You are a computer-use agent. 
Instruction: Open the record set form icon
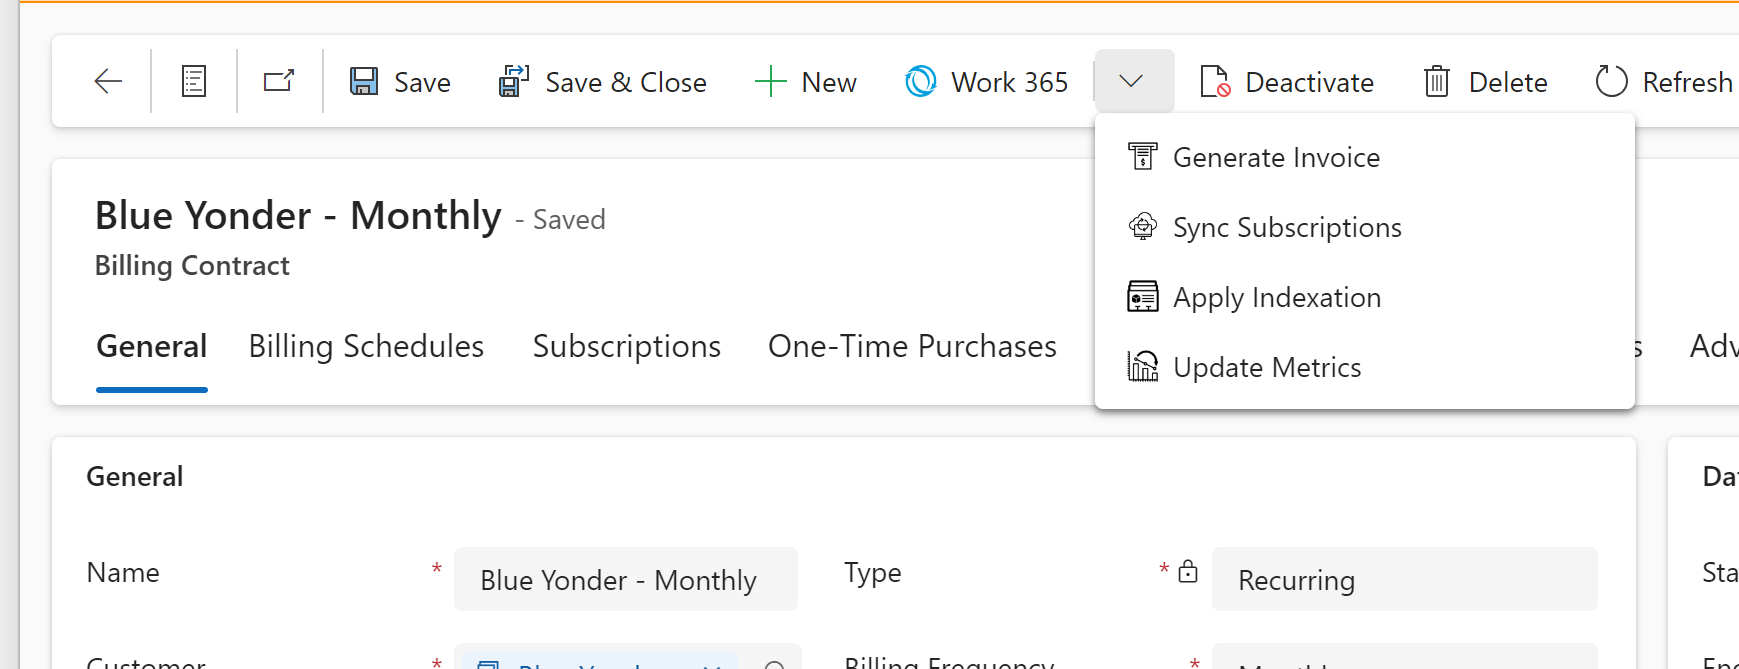click(194, 81)
